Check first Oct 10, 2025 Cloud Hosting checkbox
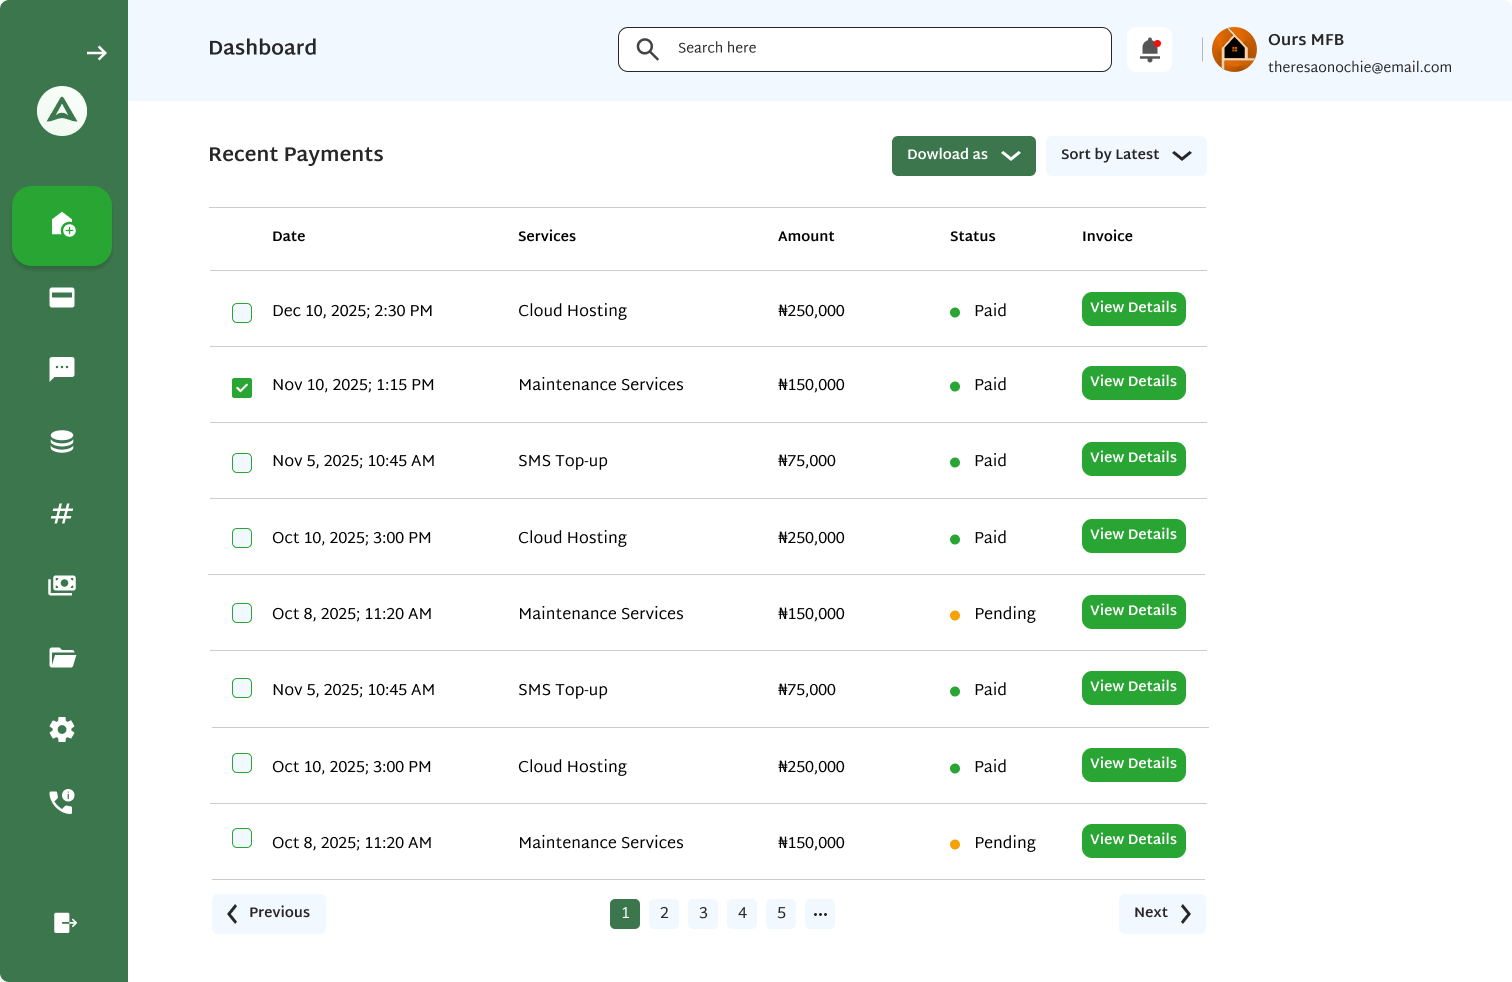This screenshot has width=1512, height=982. (x=242, y=537)
